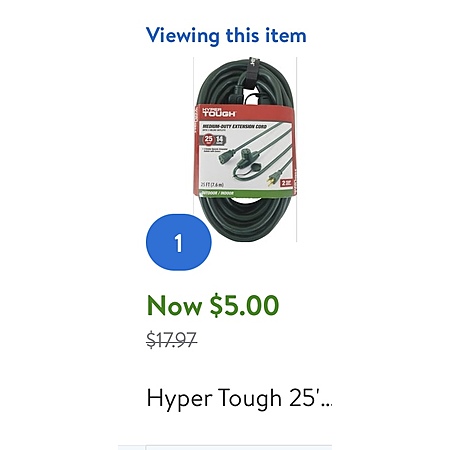Click the coiled cord bottom loop
The height and width of the screenshot is (450, 450).
(x=245, y=220)
